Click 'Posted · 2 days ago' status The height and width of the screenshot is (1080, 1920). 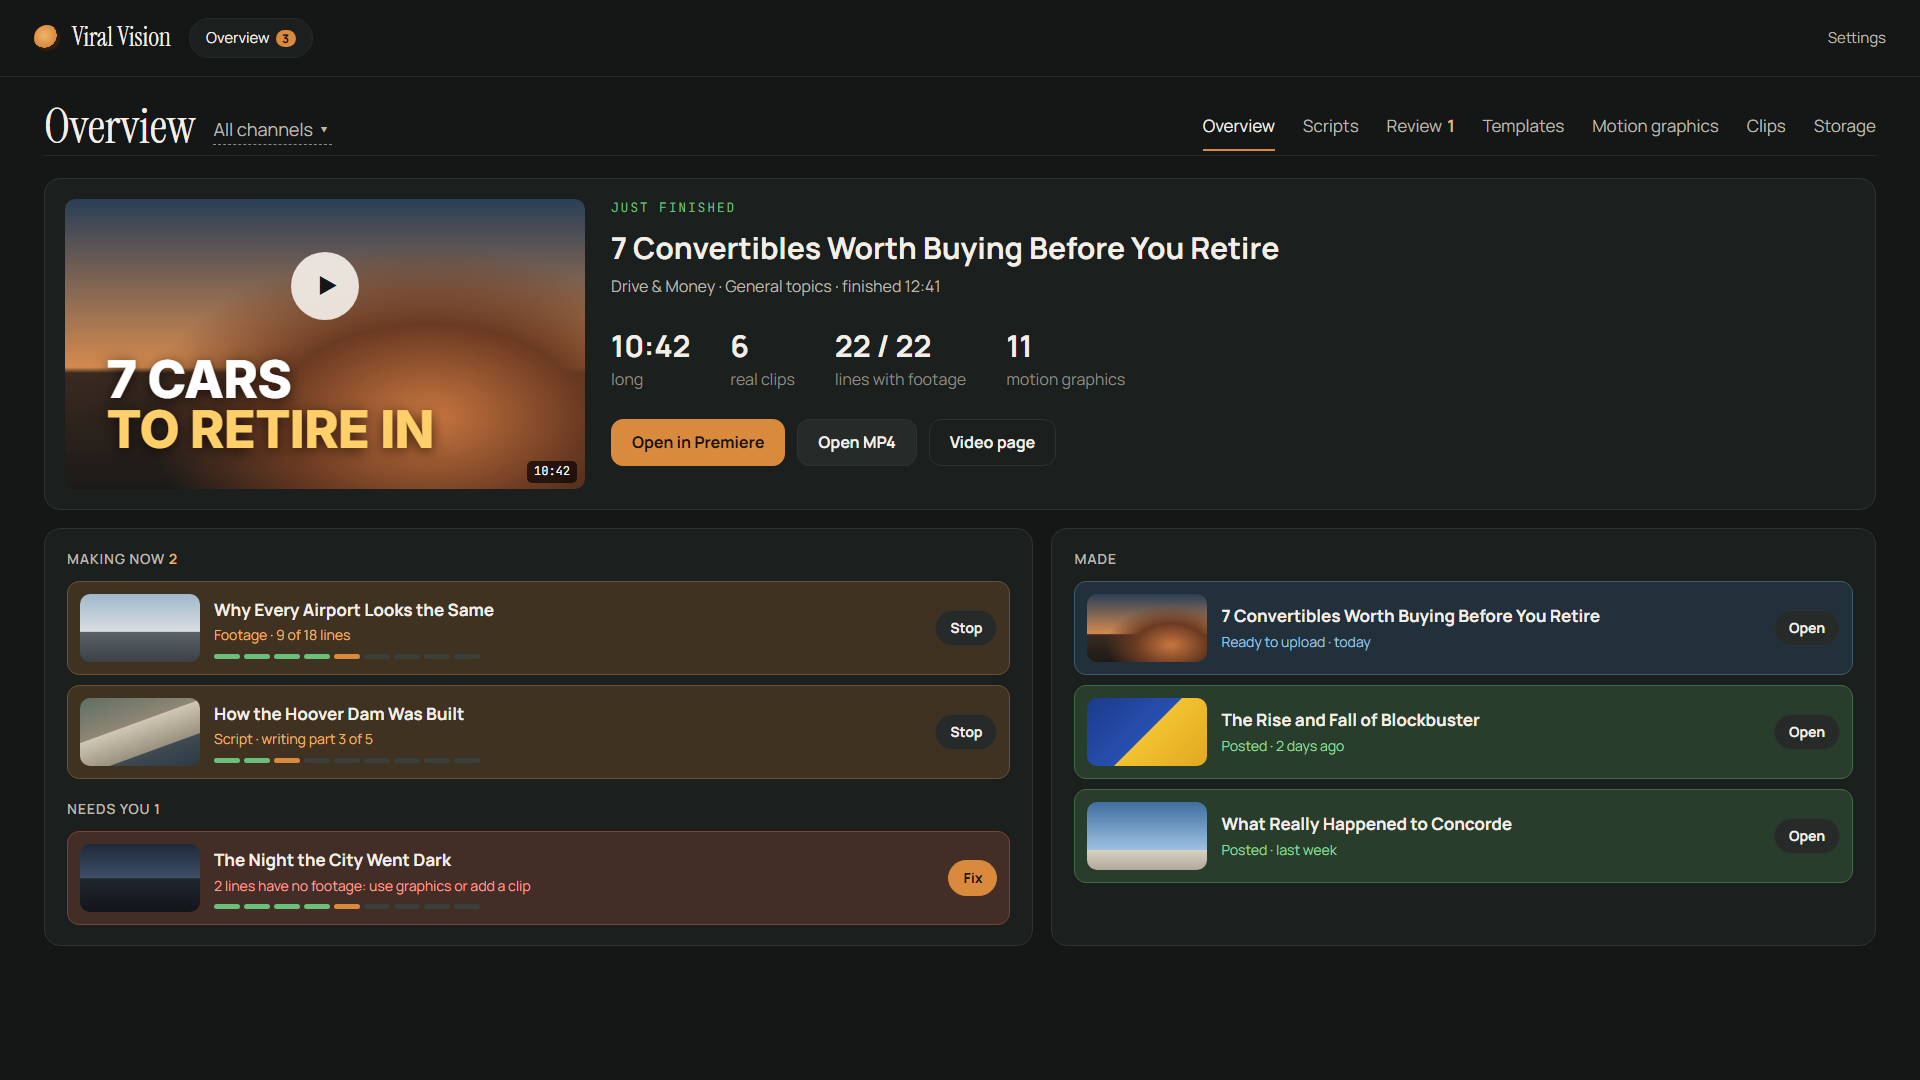point(1282,746)
